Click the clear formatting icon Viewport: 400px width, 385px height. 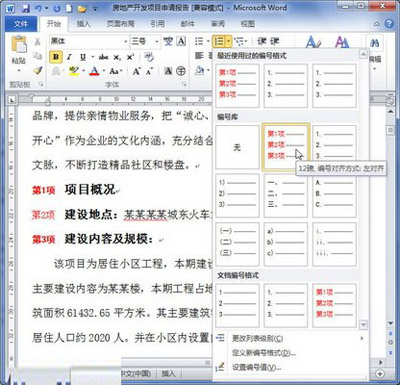pos(149,57)
